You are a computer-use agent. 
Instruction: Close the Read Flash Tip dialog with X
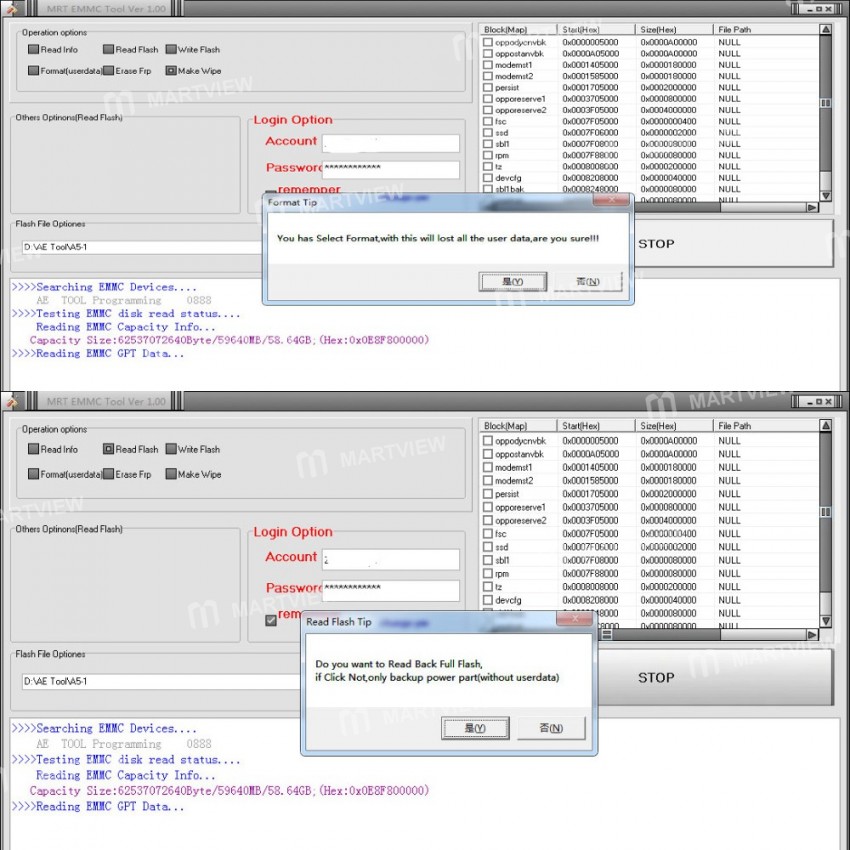coord(575,619)
